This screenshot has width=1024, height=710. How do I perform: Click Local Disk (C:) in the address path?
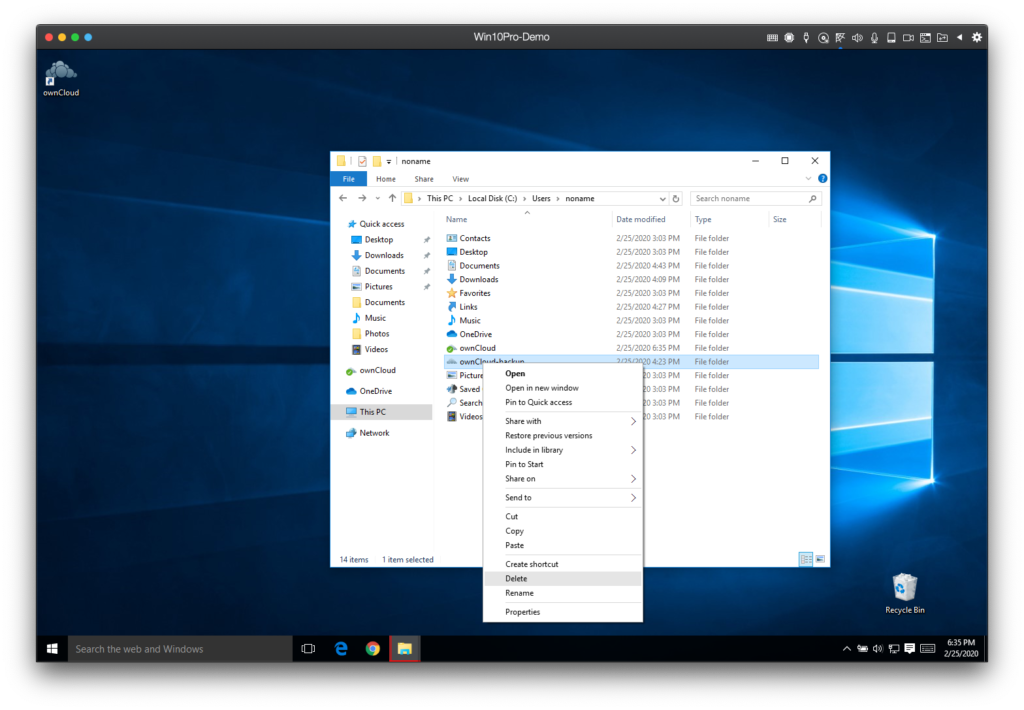[x=492, y=199]
